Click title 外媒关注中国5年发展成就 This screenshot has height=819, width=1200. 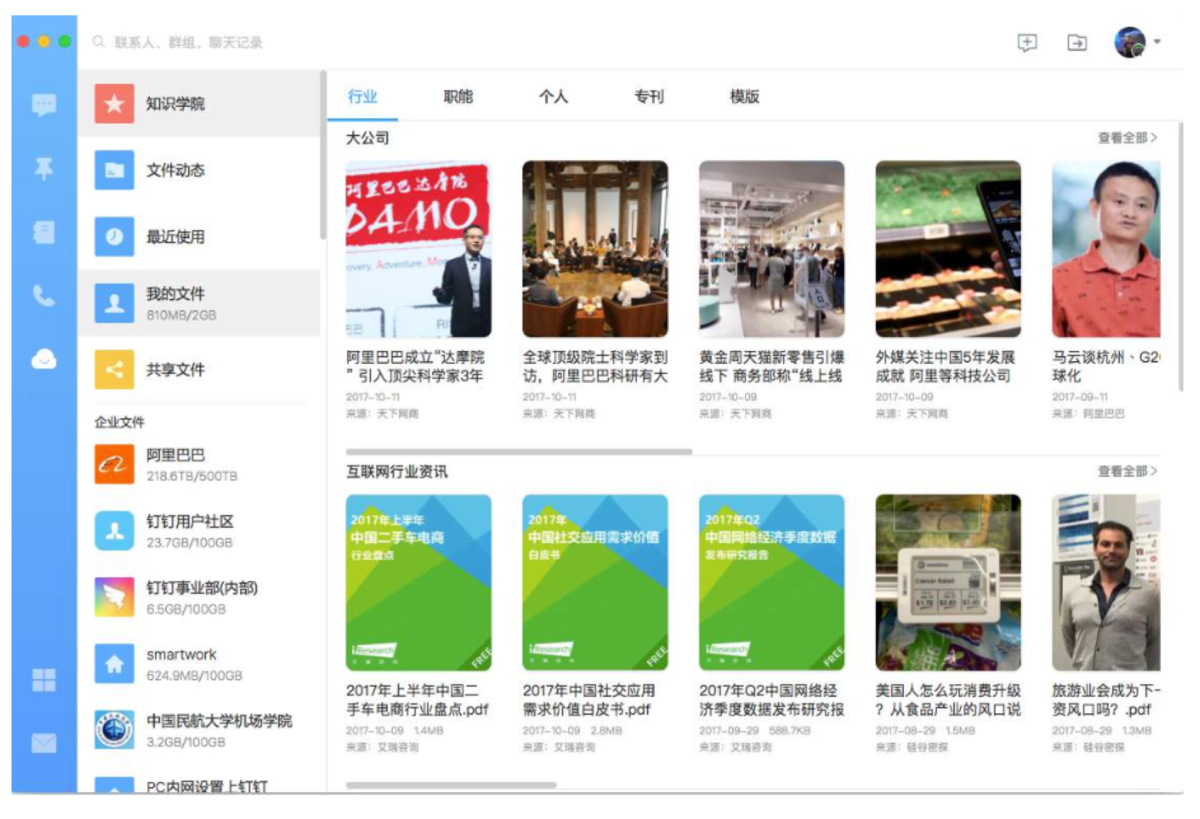tap(946, 366)
